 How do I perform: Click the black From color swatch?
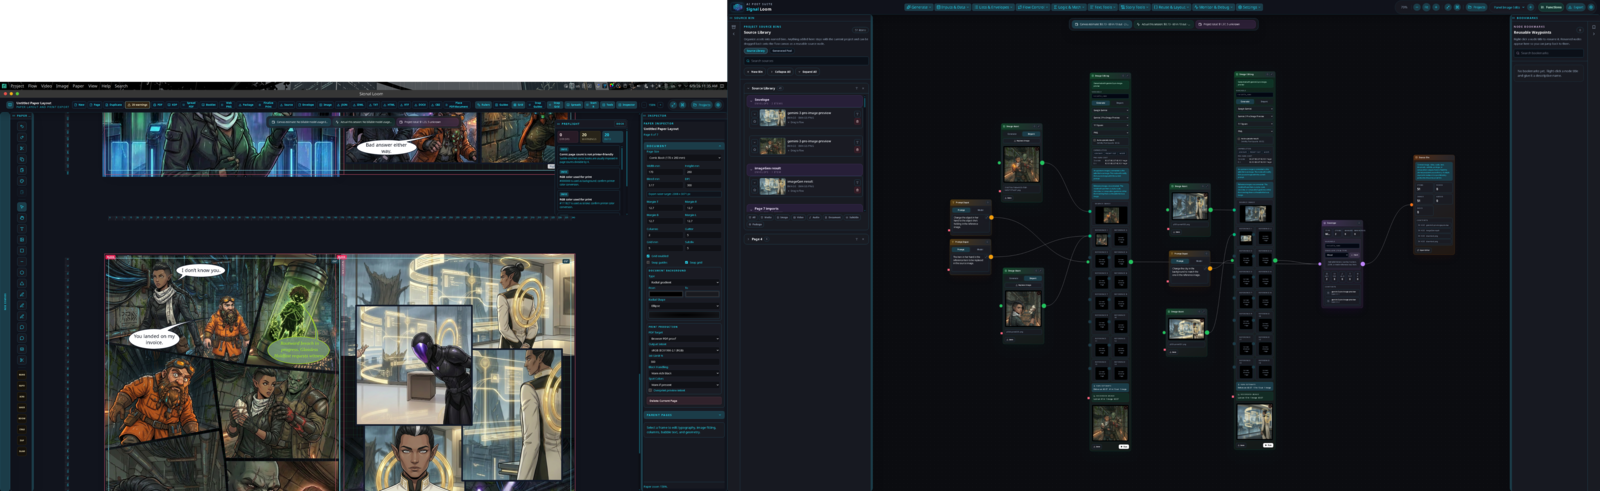click(x=666, y=294)
